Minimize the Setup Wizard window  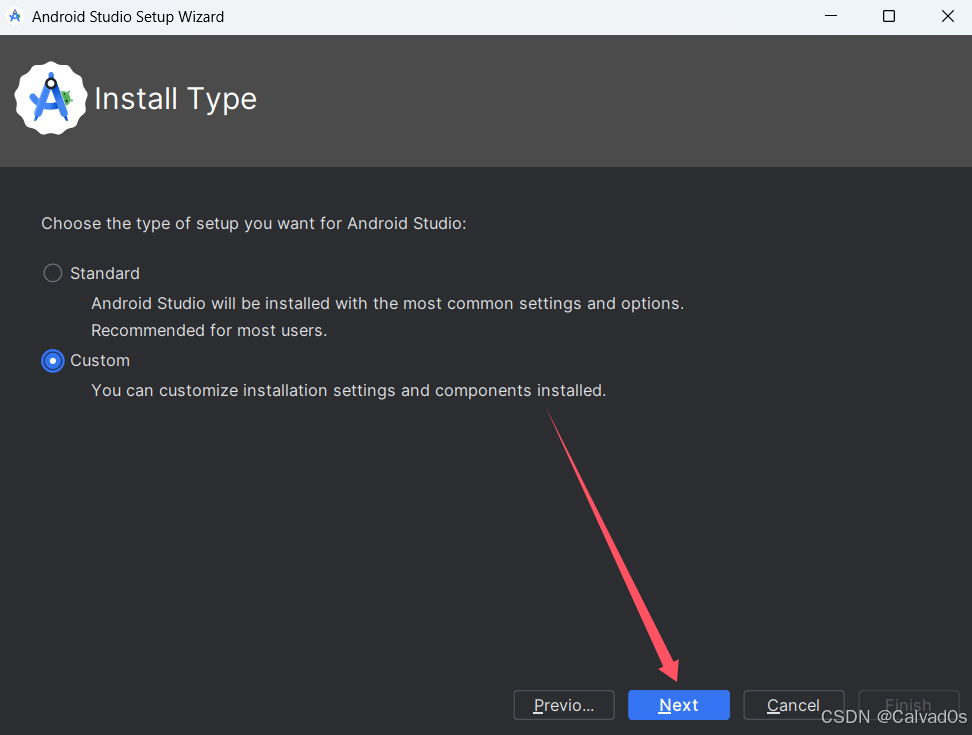click(831, 16)
